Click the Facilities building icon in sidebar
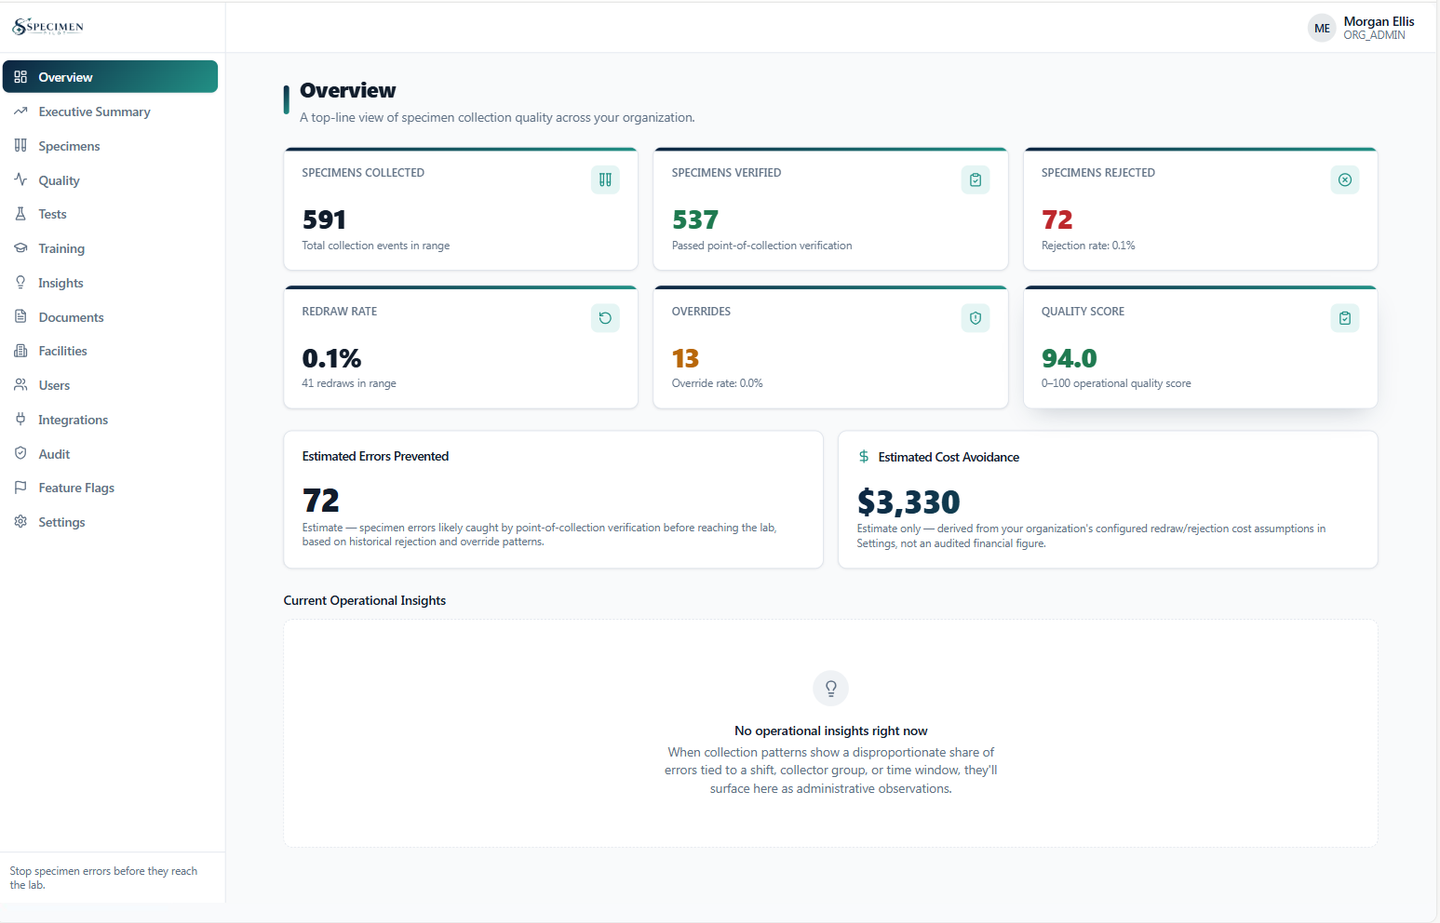 20,351
